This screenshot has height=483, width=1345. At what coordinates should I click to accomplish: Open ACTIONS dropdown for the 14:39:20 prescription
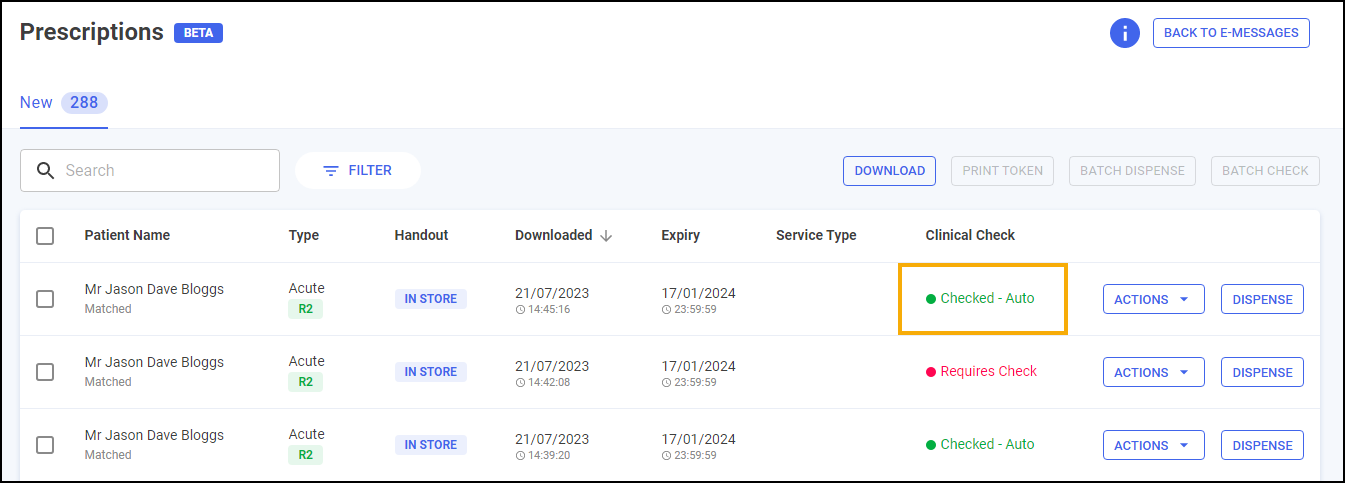(x=1153, y=445)
